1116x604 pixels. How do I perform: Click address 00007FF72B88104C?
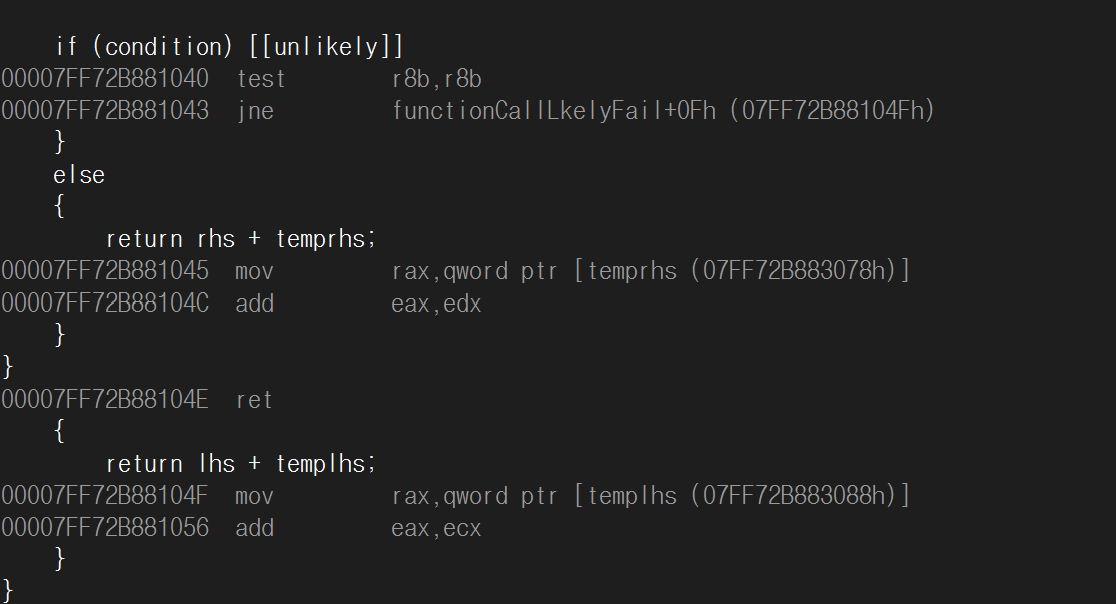tap(105, 303)
